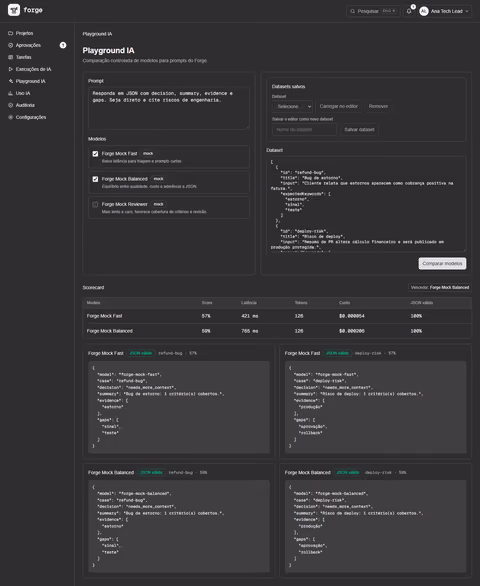Open the notifications bell
Image resolution: width=480 pixels, height=586 pixels.
click(409, 11)
